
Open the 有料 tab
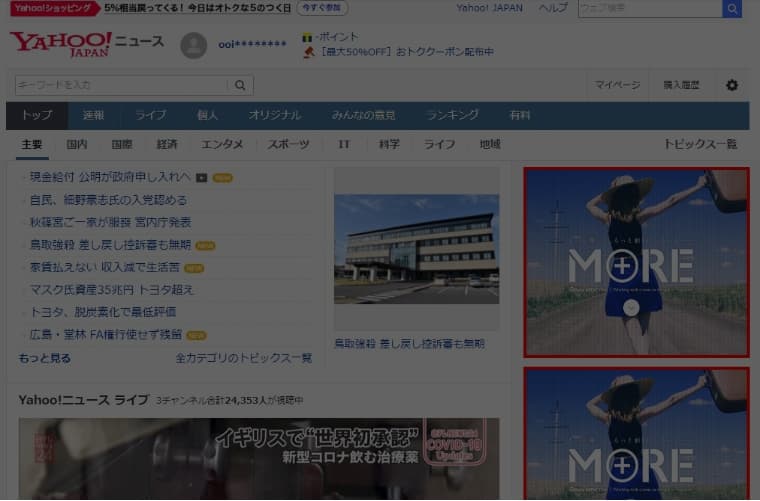(x=520, y=115)
